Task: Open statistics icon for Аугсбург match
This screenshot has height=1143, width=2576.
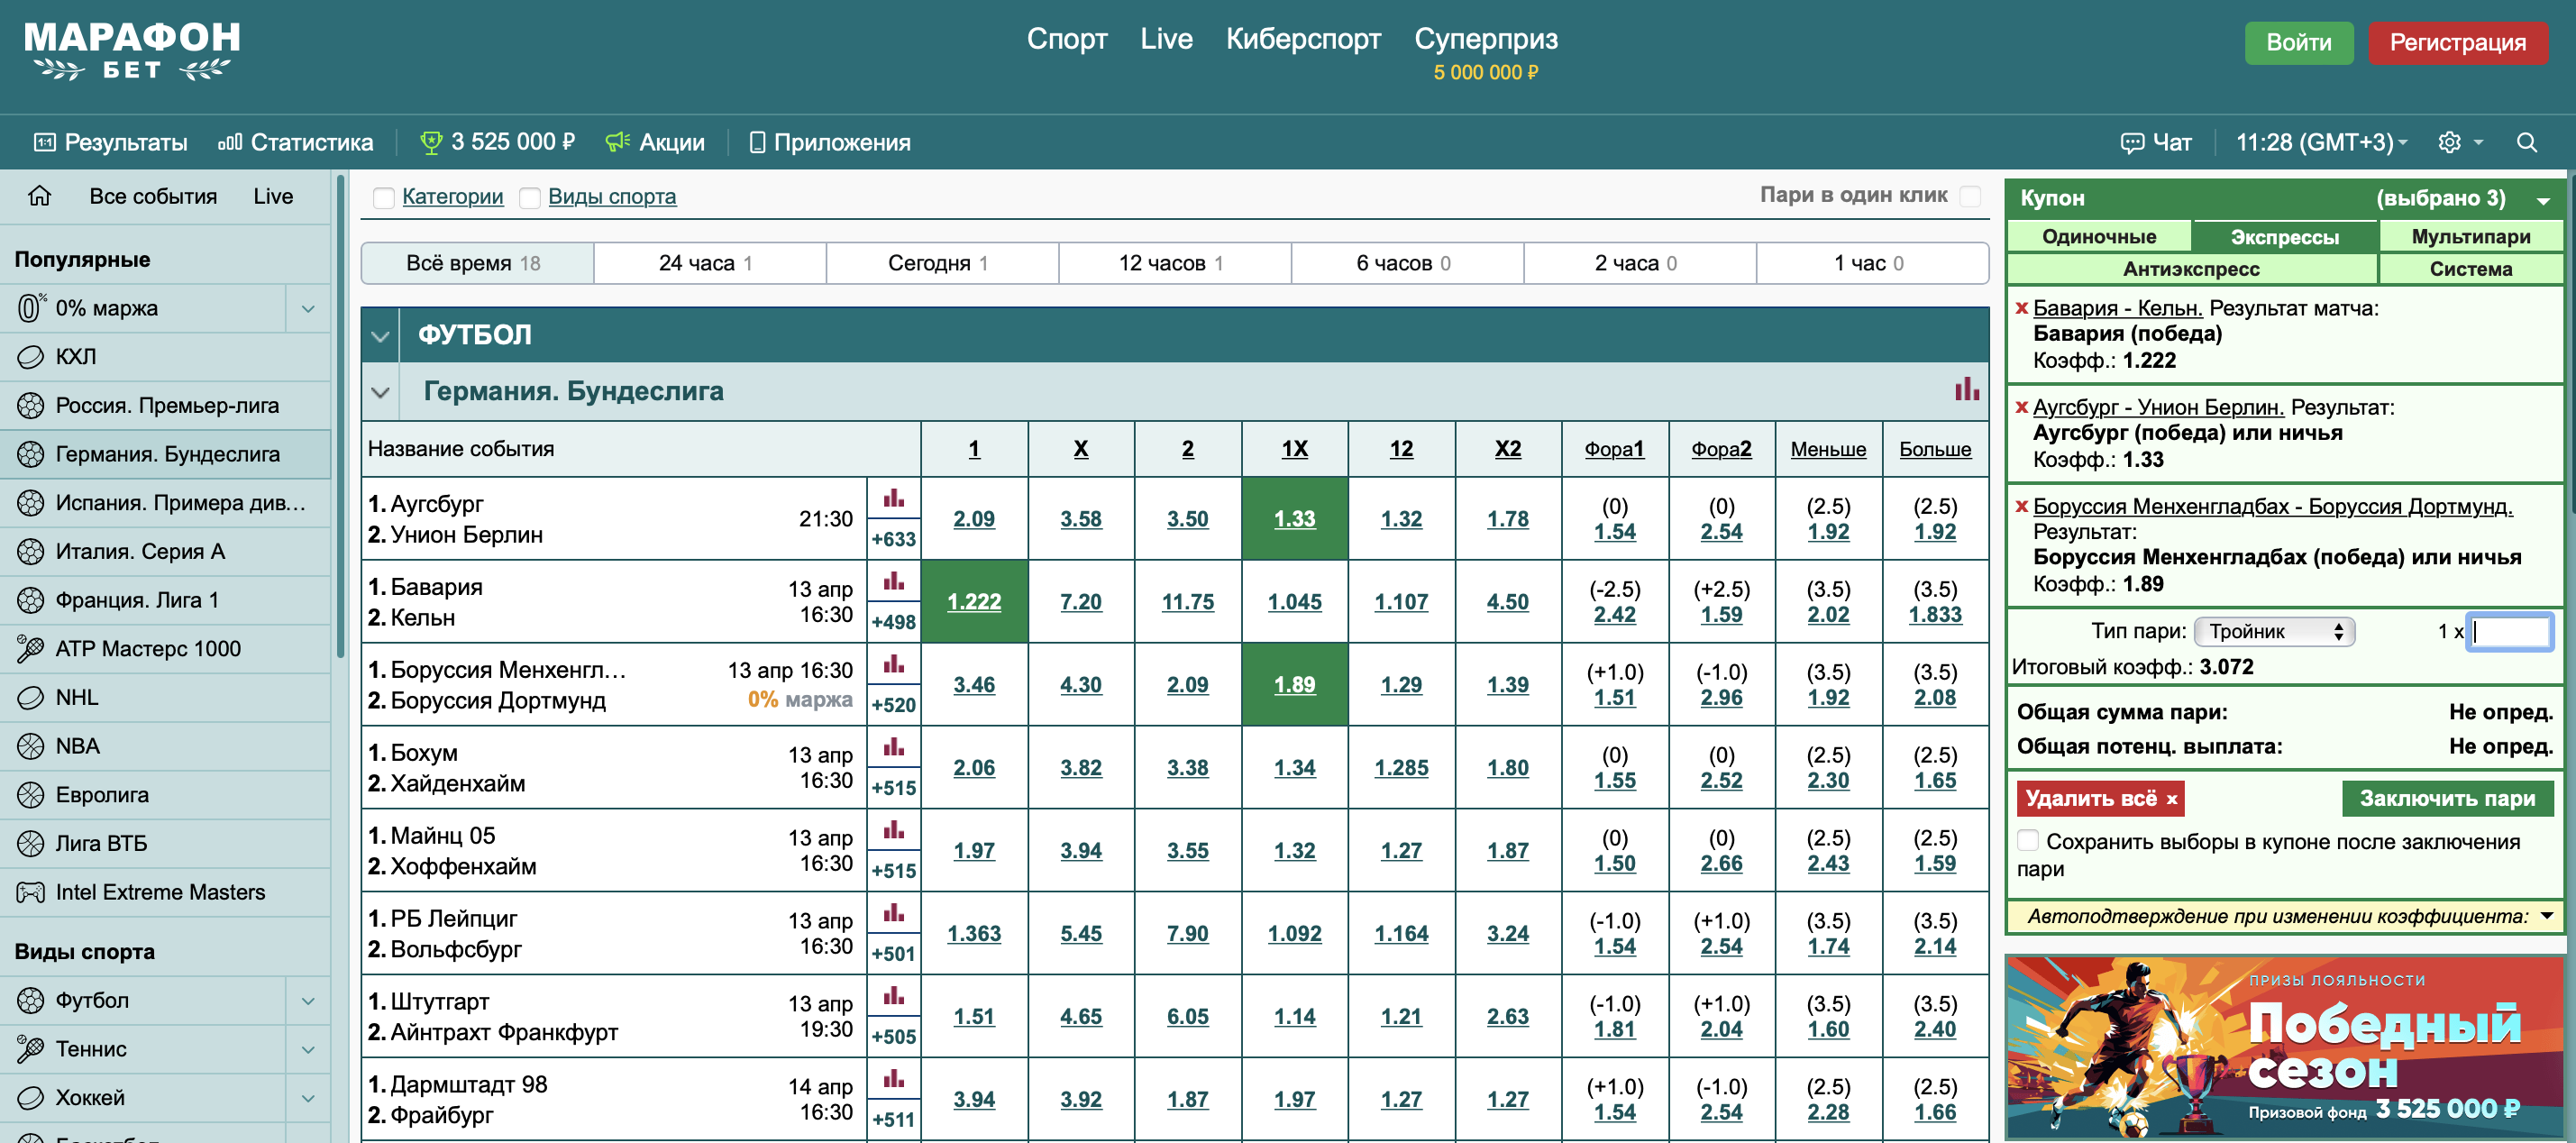Action: pyautogui.click(x=893, y=498)
